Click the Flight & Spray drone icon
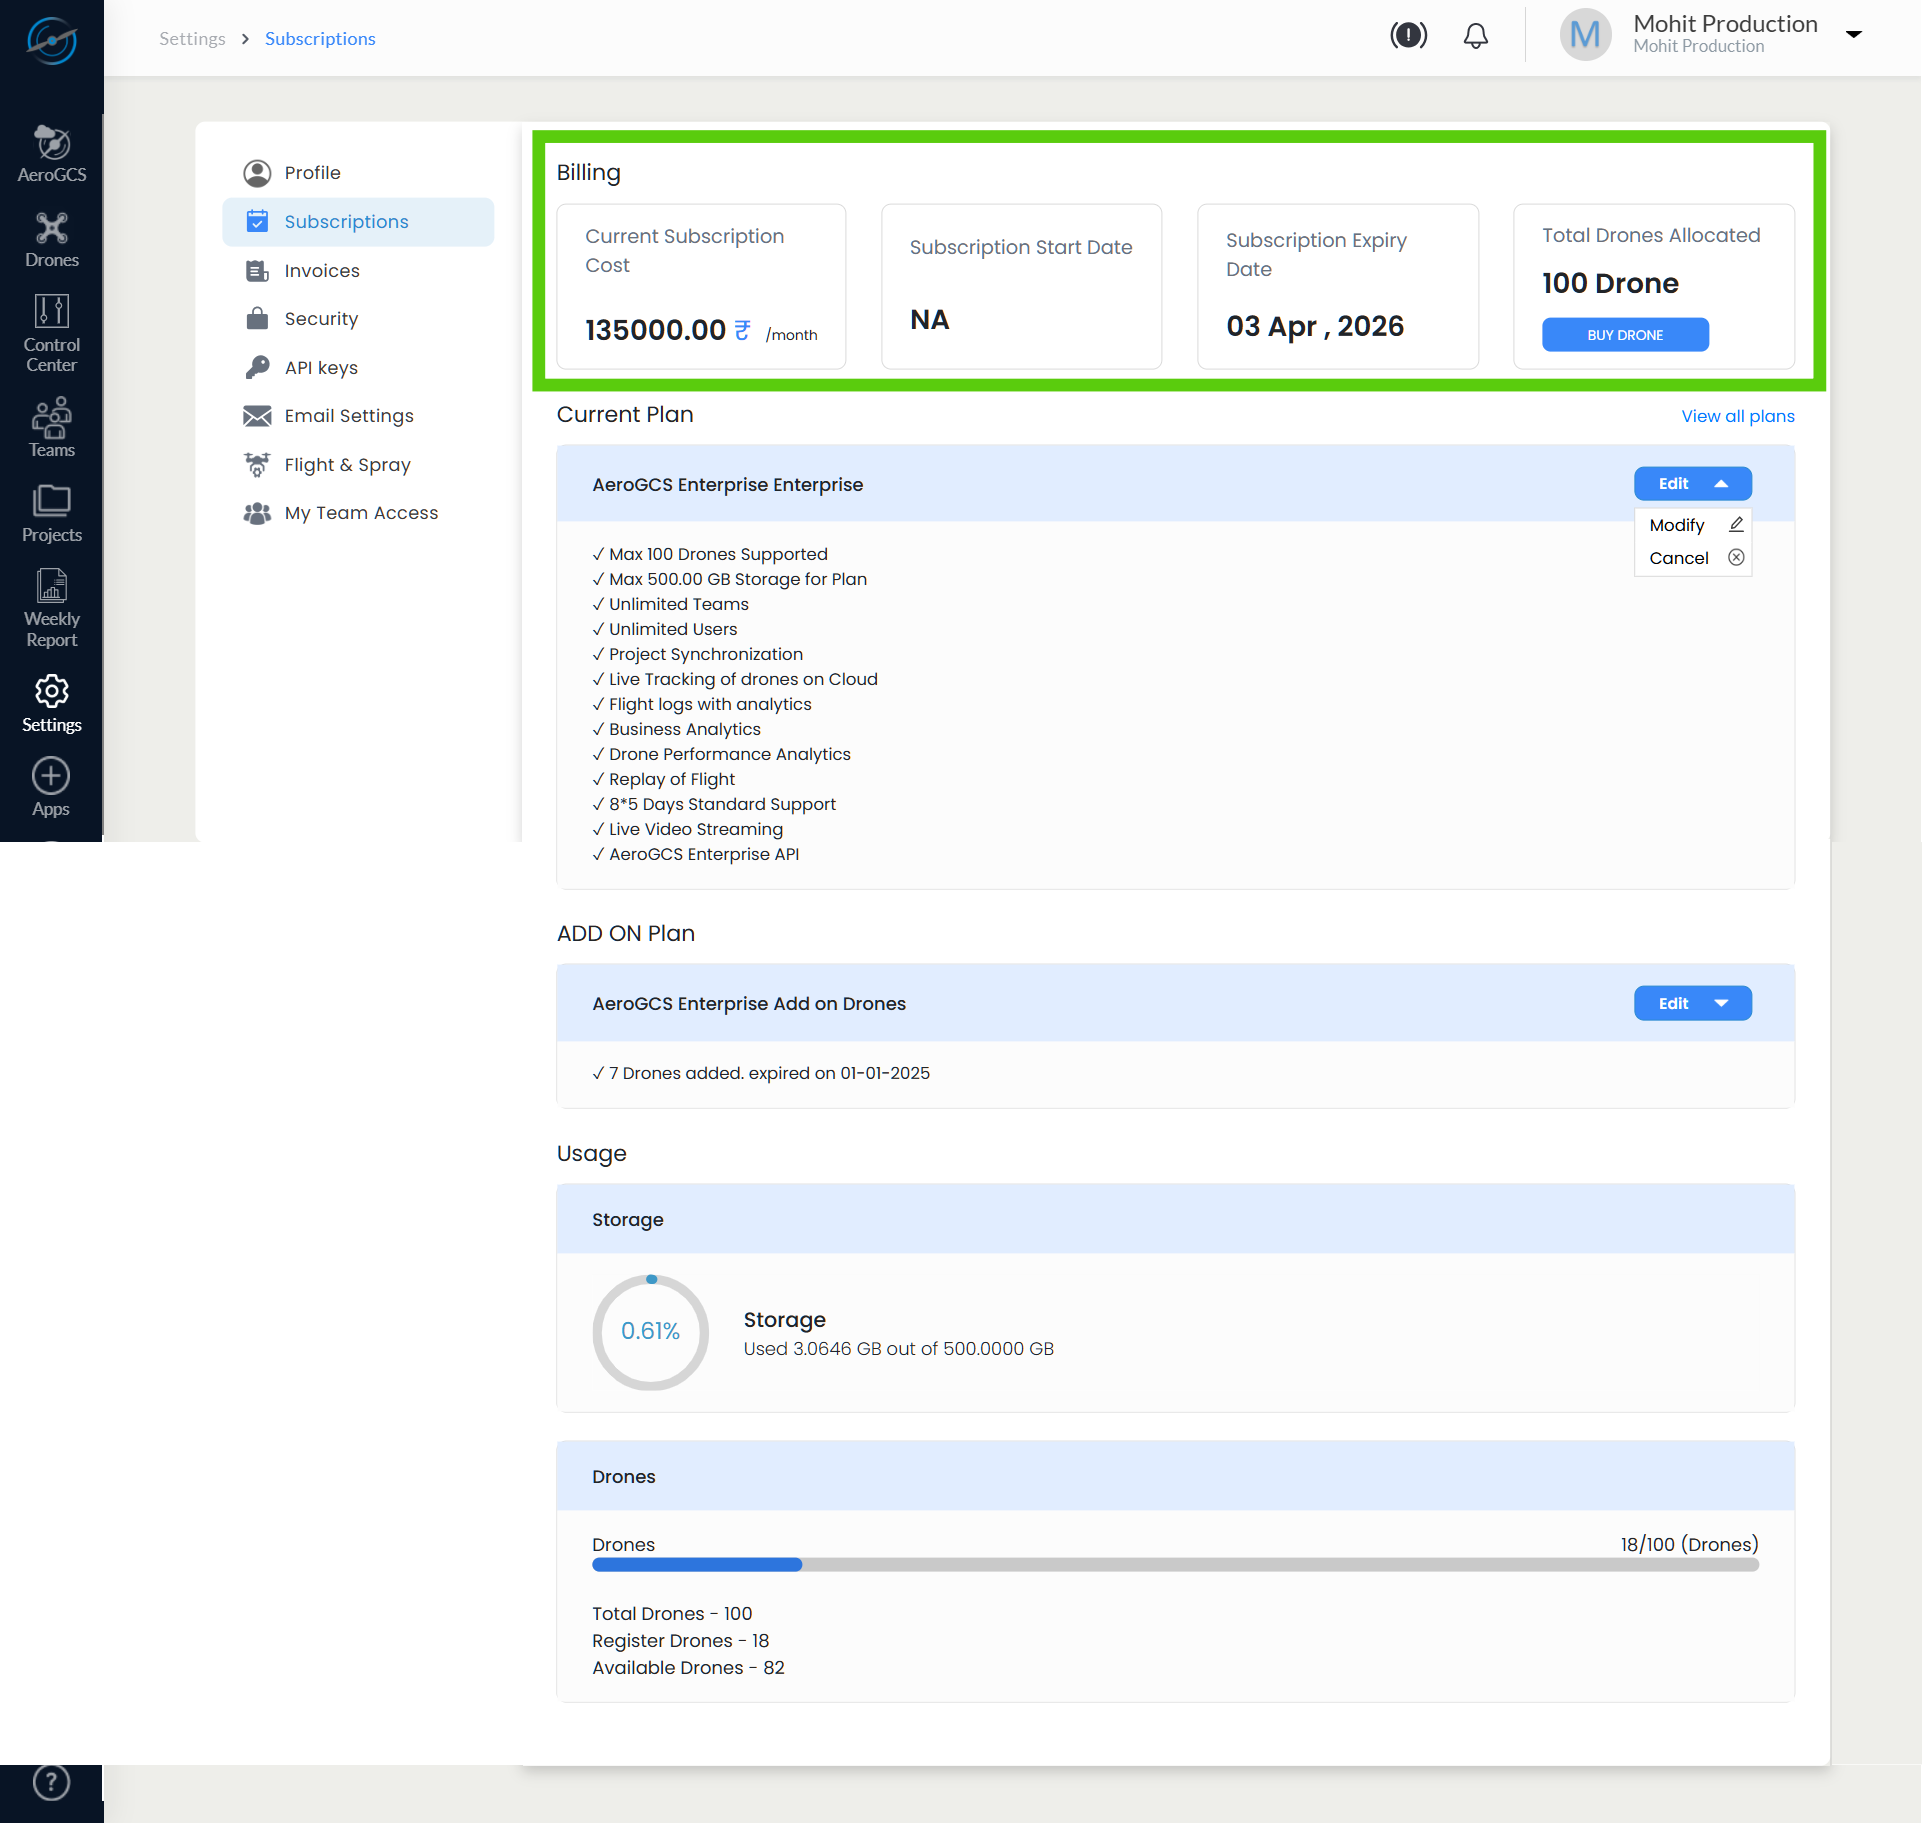Image resolution: width=1922 pixels, height=1823 pixels. [x=257, y=464]
